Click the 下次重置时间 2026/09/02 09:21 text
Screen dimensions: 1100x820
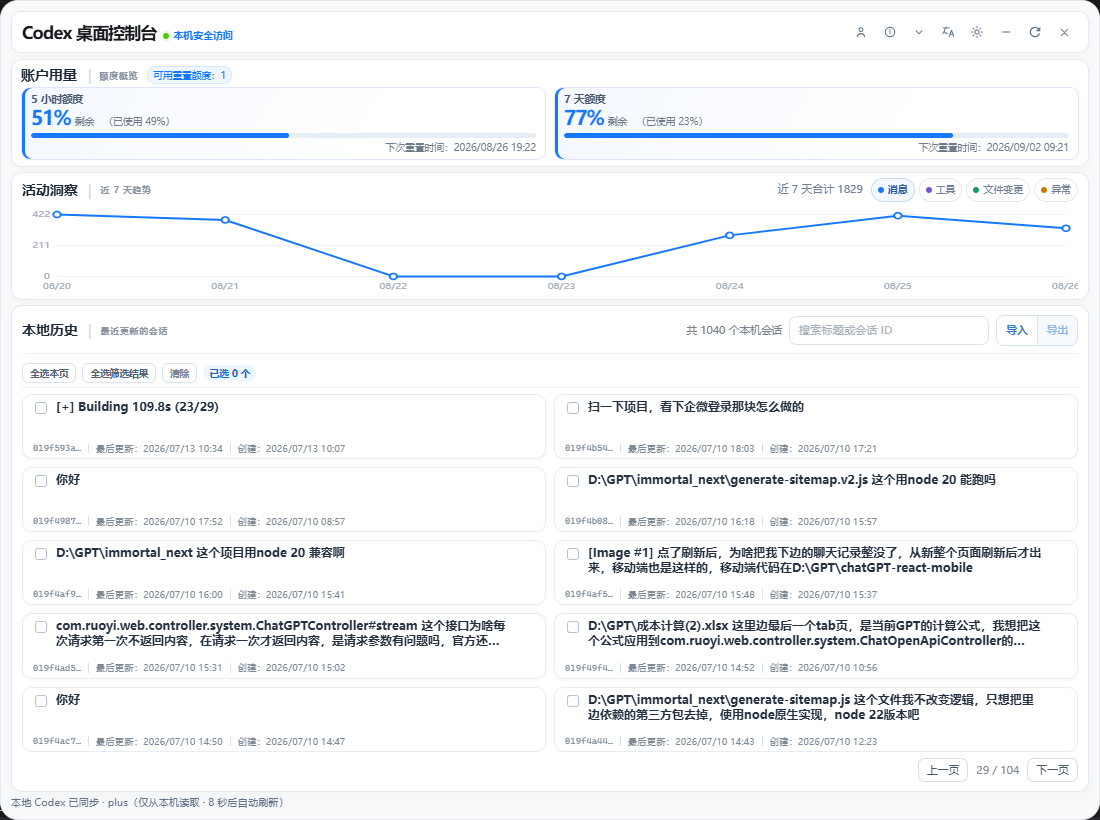tap(993, 147)
